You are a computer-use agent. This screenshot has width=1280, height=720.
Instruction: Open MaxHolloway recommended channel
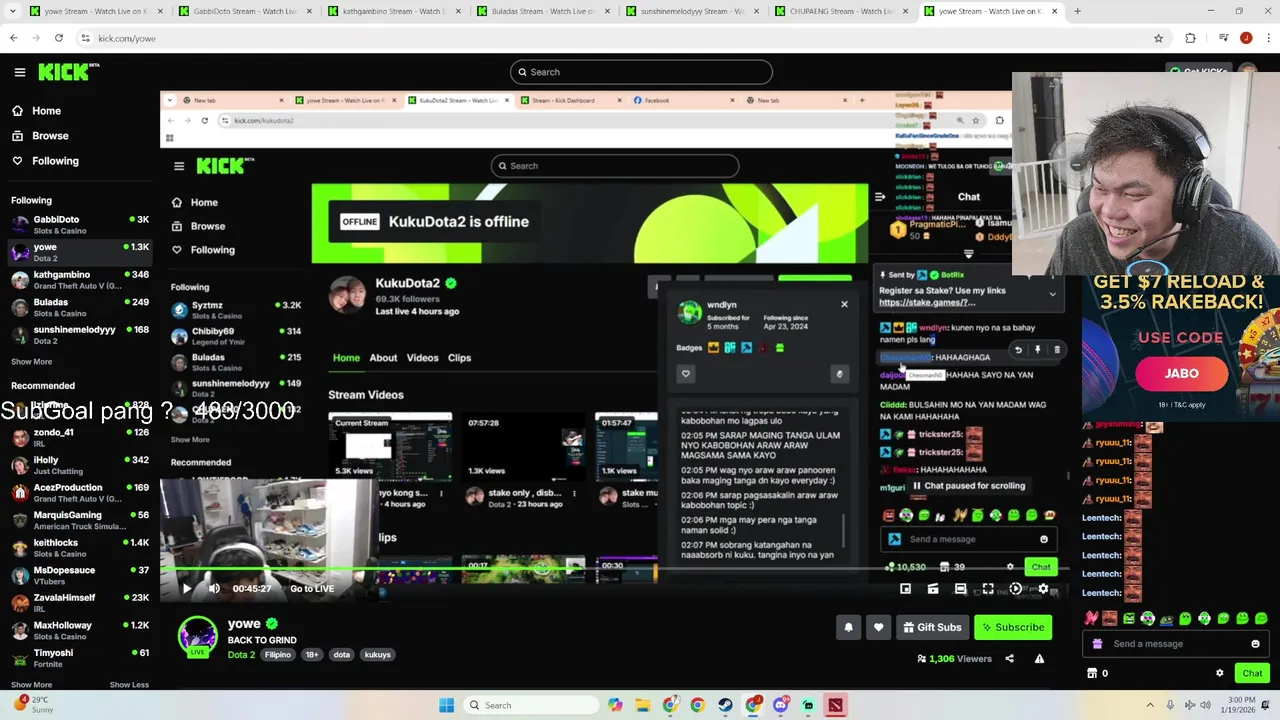click(78, 630)
